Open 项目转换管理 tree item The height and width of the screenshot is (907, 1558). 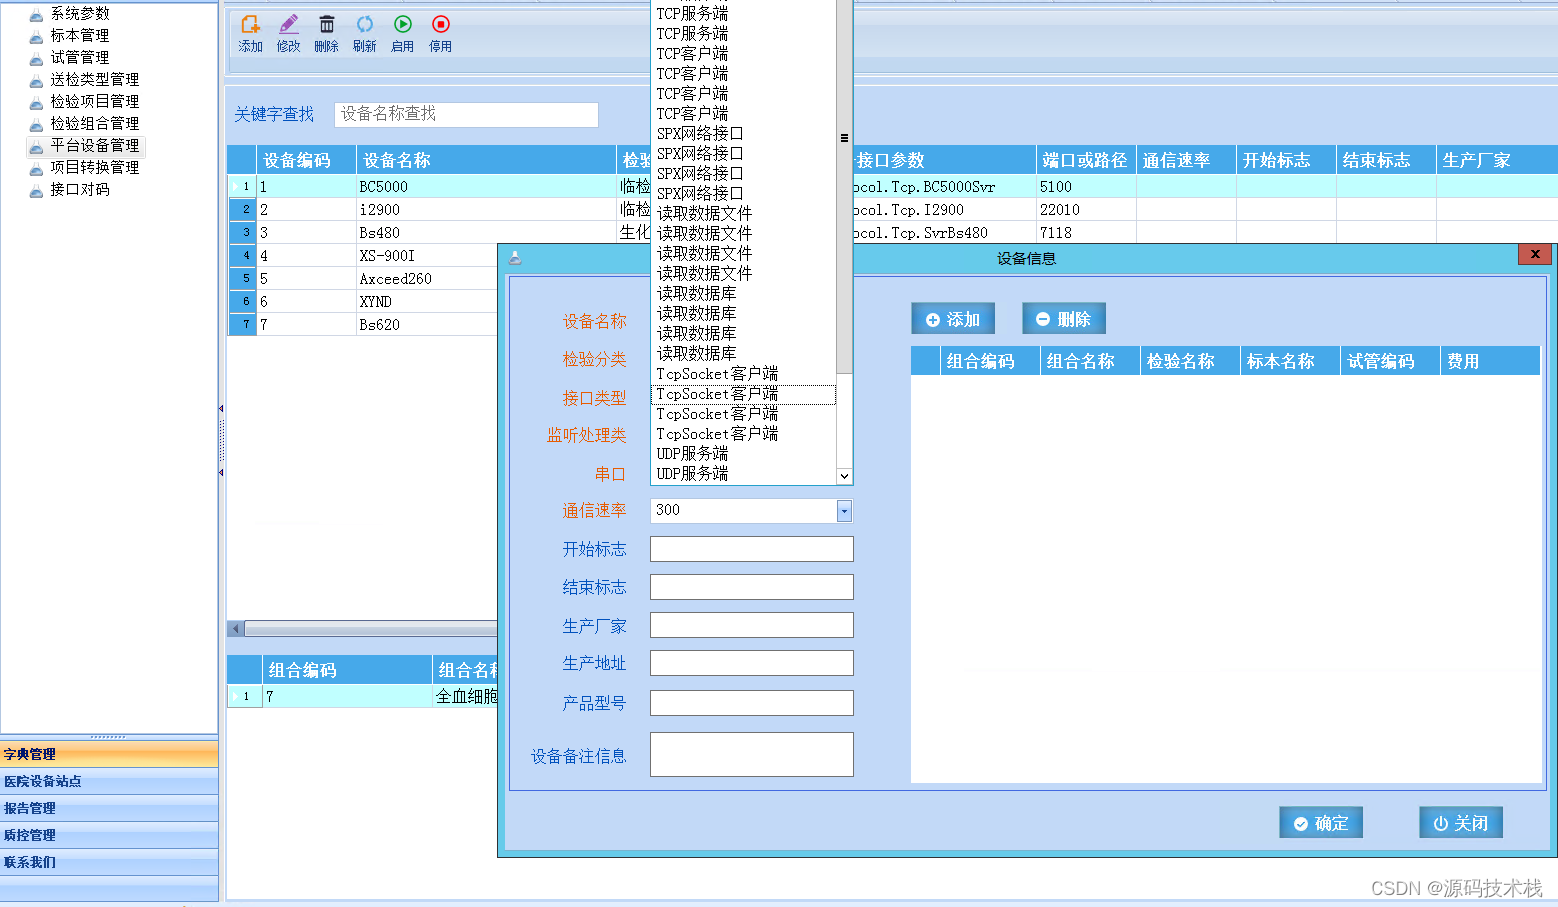coord(95,167)
